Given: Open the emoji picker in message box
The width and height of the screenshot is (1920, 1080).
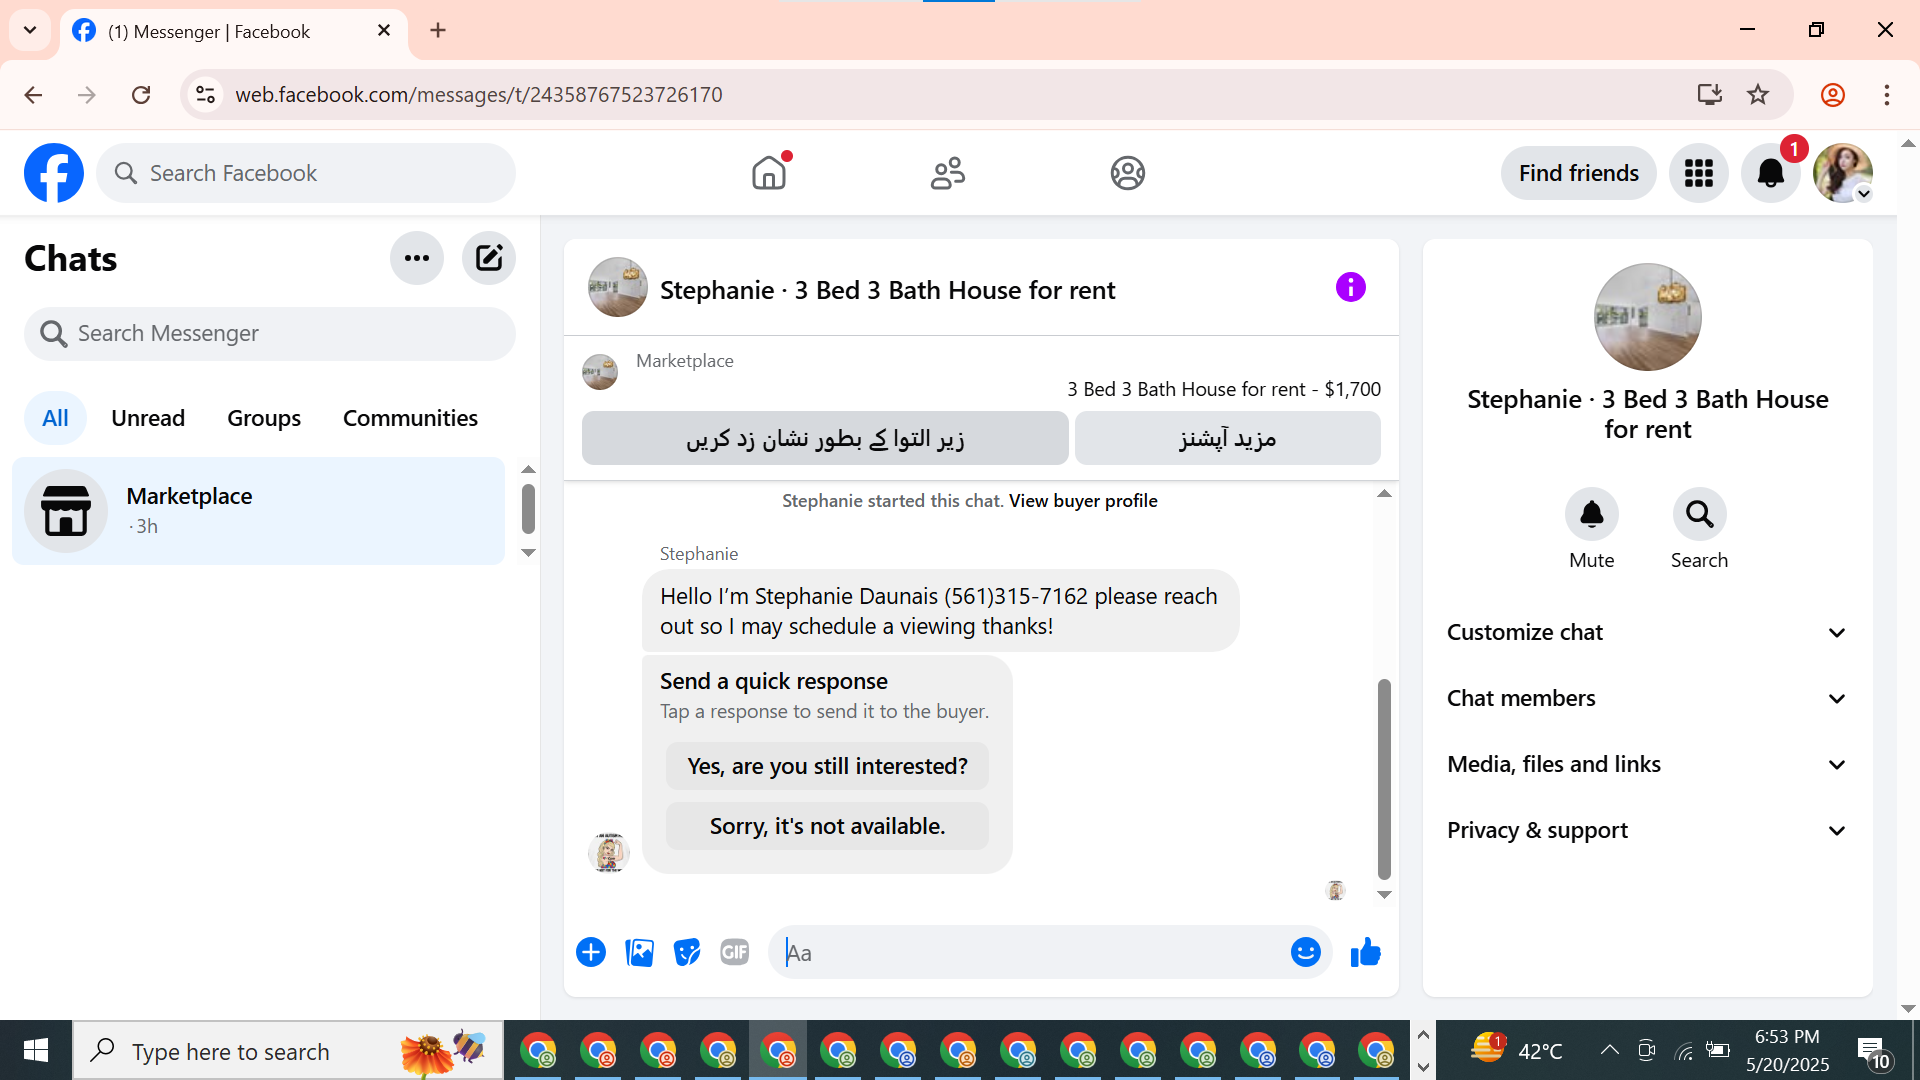Looking at the screenshot, I should coord(1305,953).
